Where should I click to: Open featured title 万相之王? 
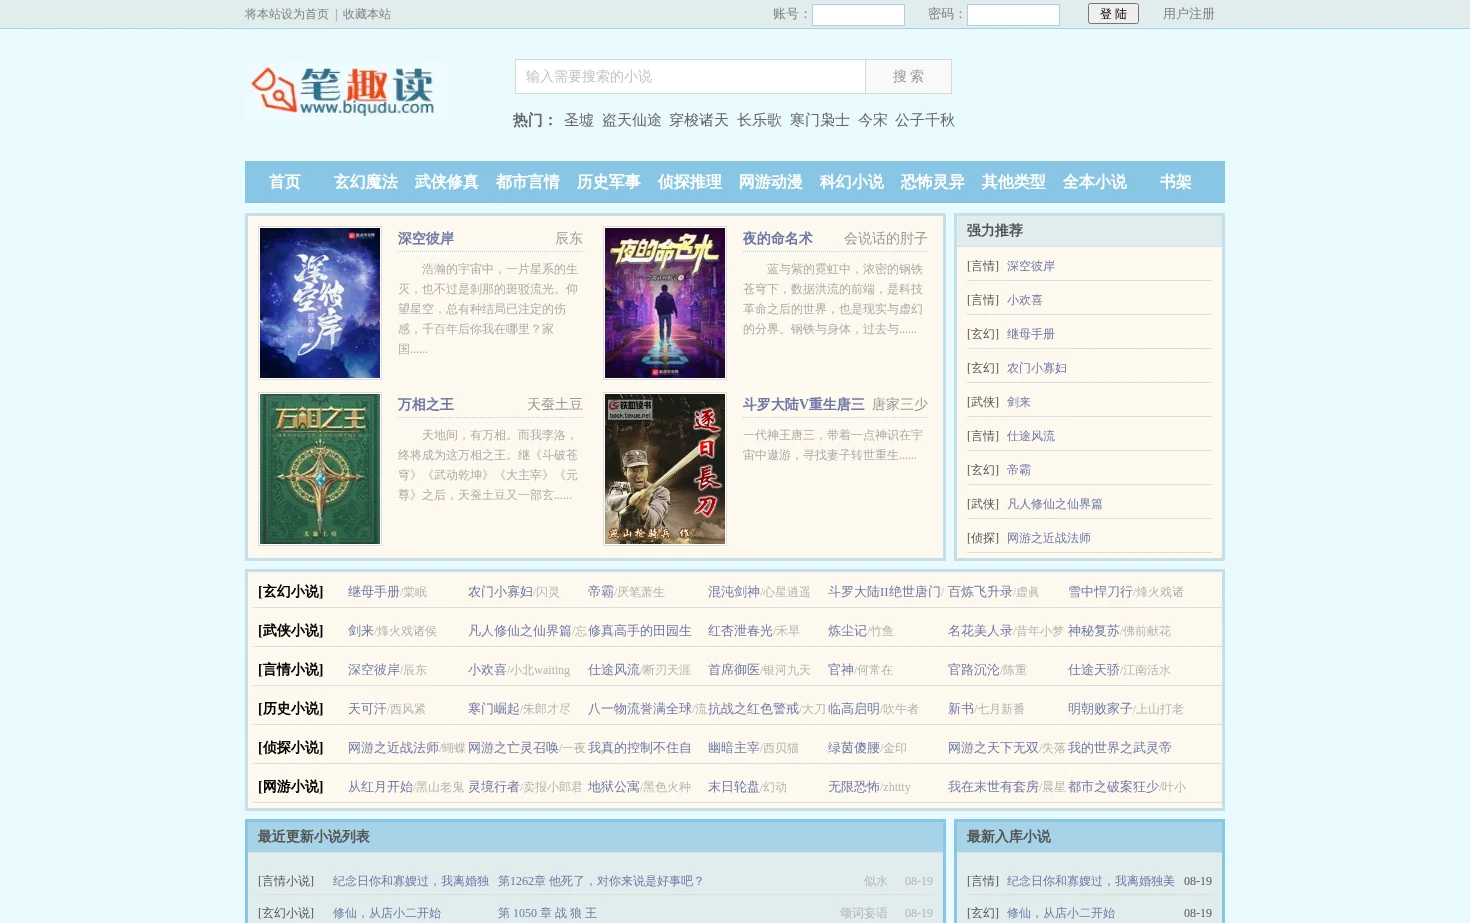point(426,405)
